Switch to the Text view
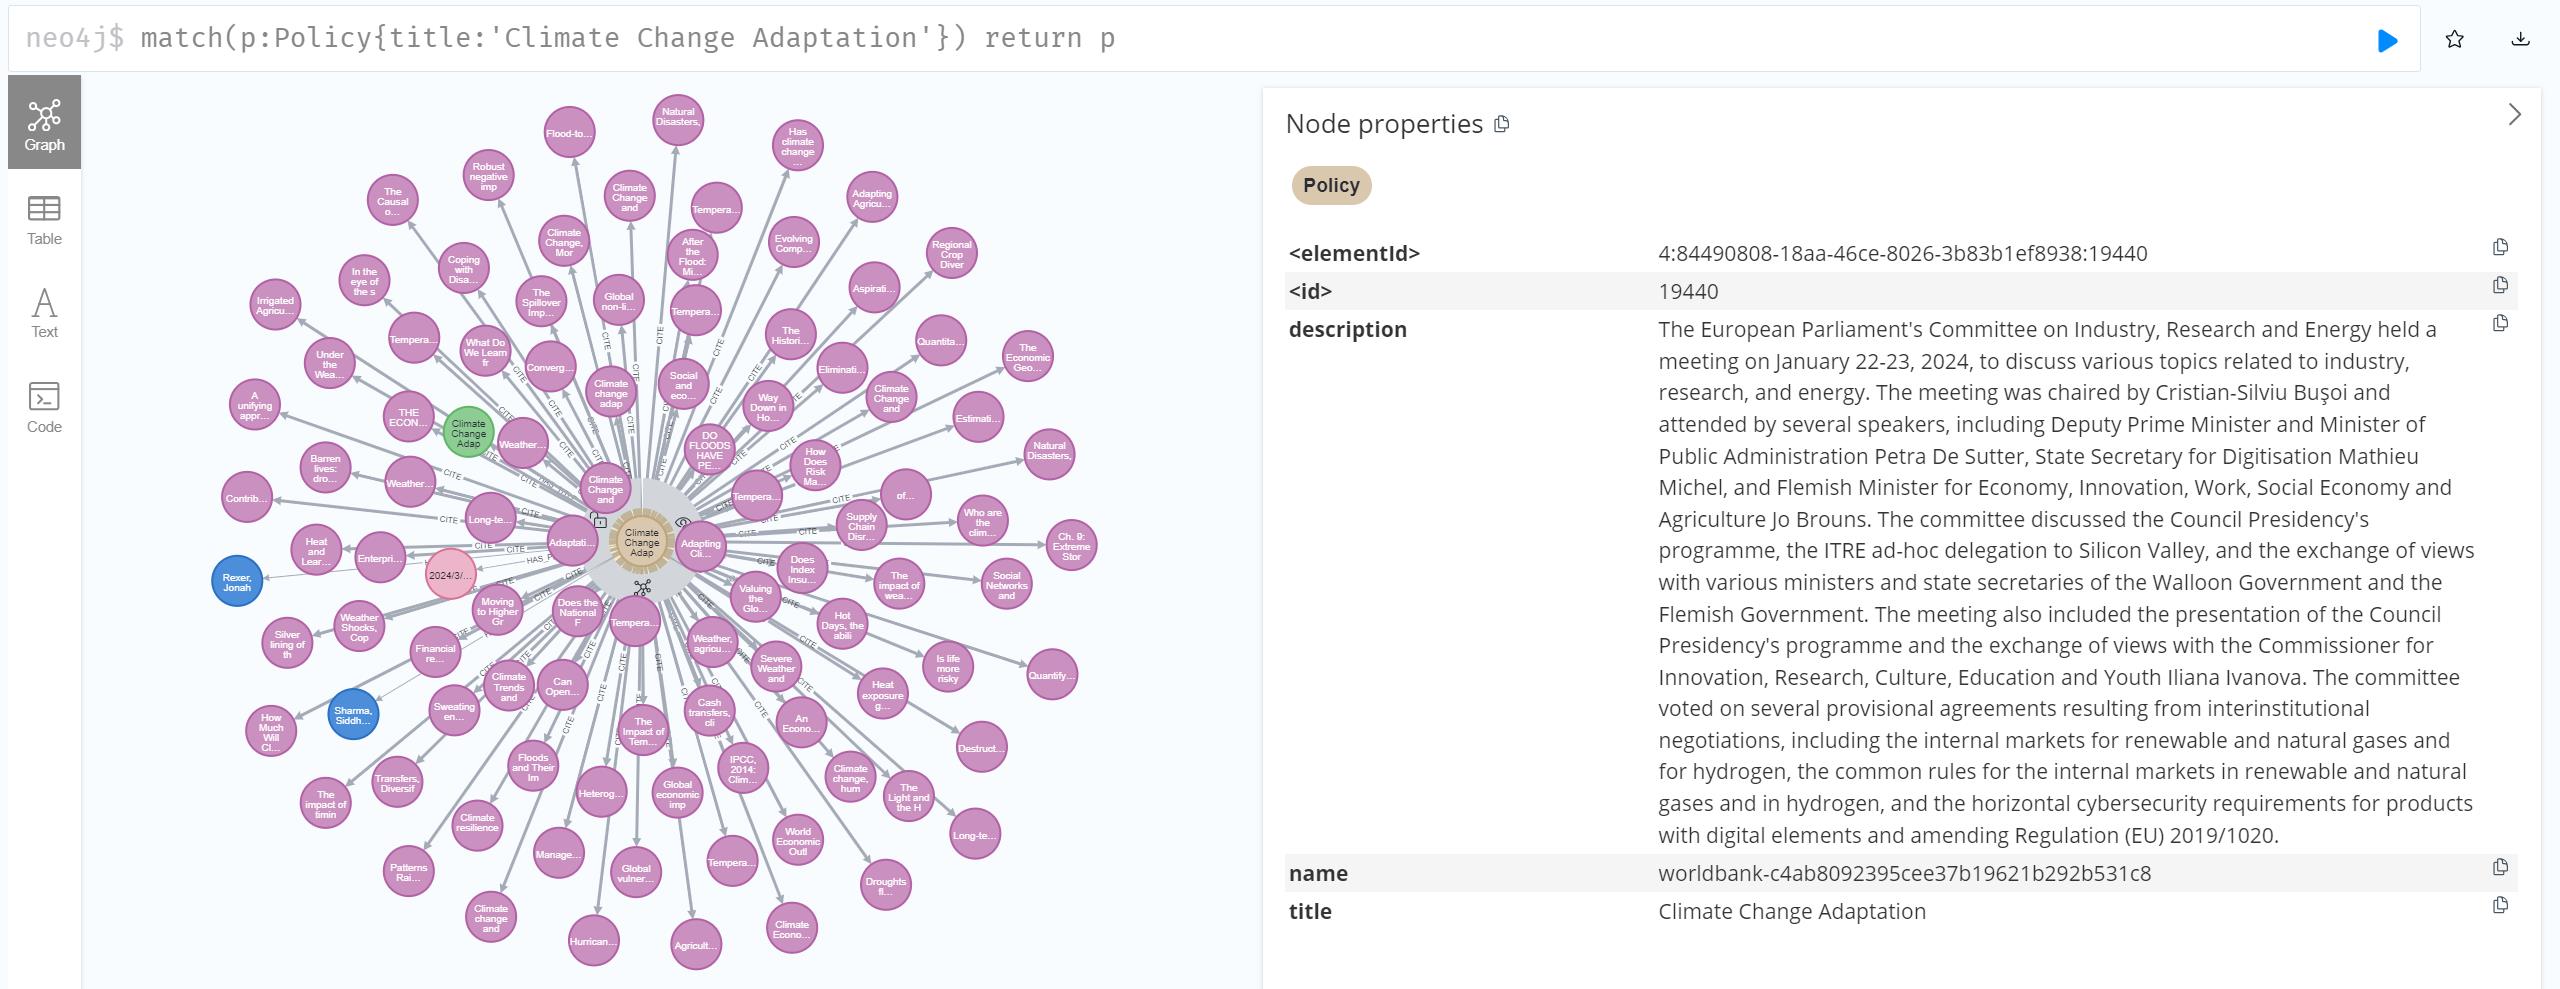The width and height of the screenshot is (2560, 989). (x=44, y=313)
